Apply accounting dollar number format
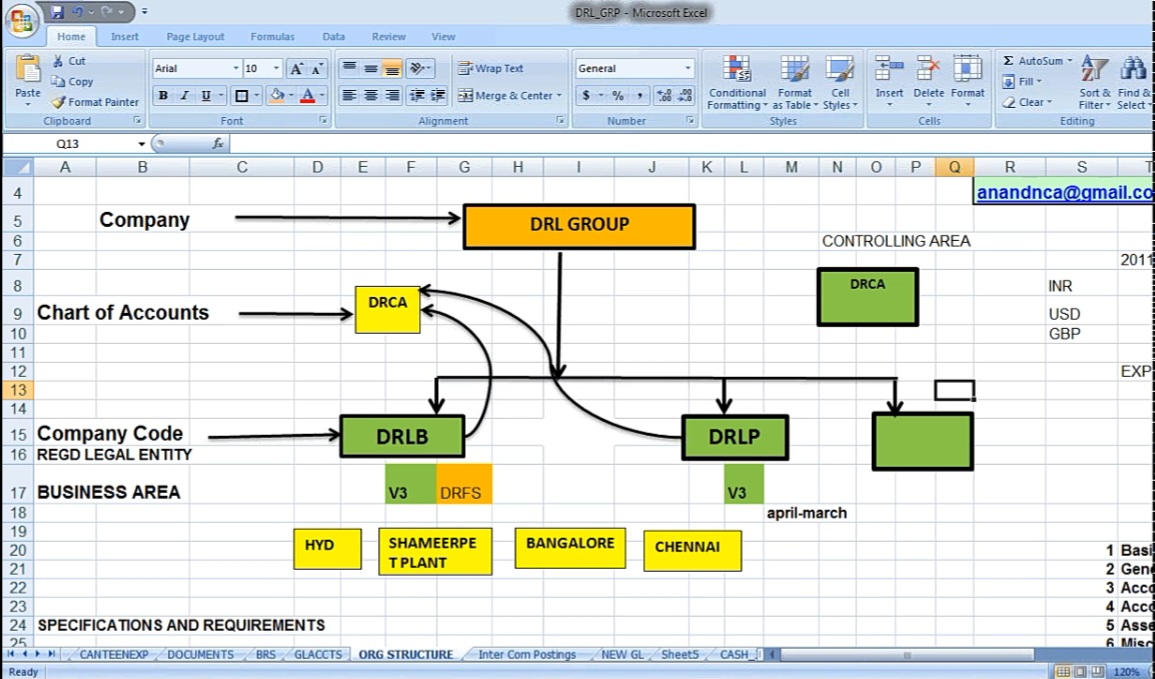This screenshot has width=1155, height=679. point(586,96)
